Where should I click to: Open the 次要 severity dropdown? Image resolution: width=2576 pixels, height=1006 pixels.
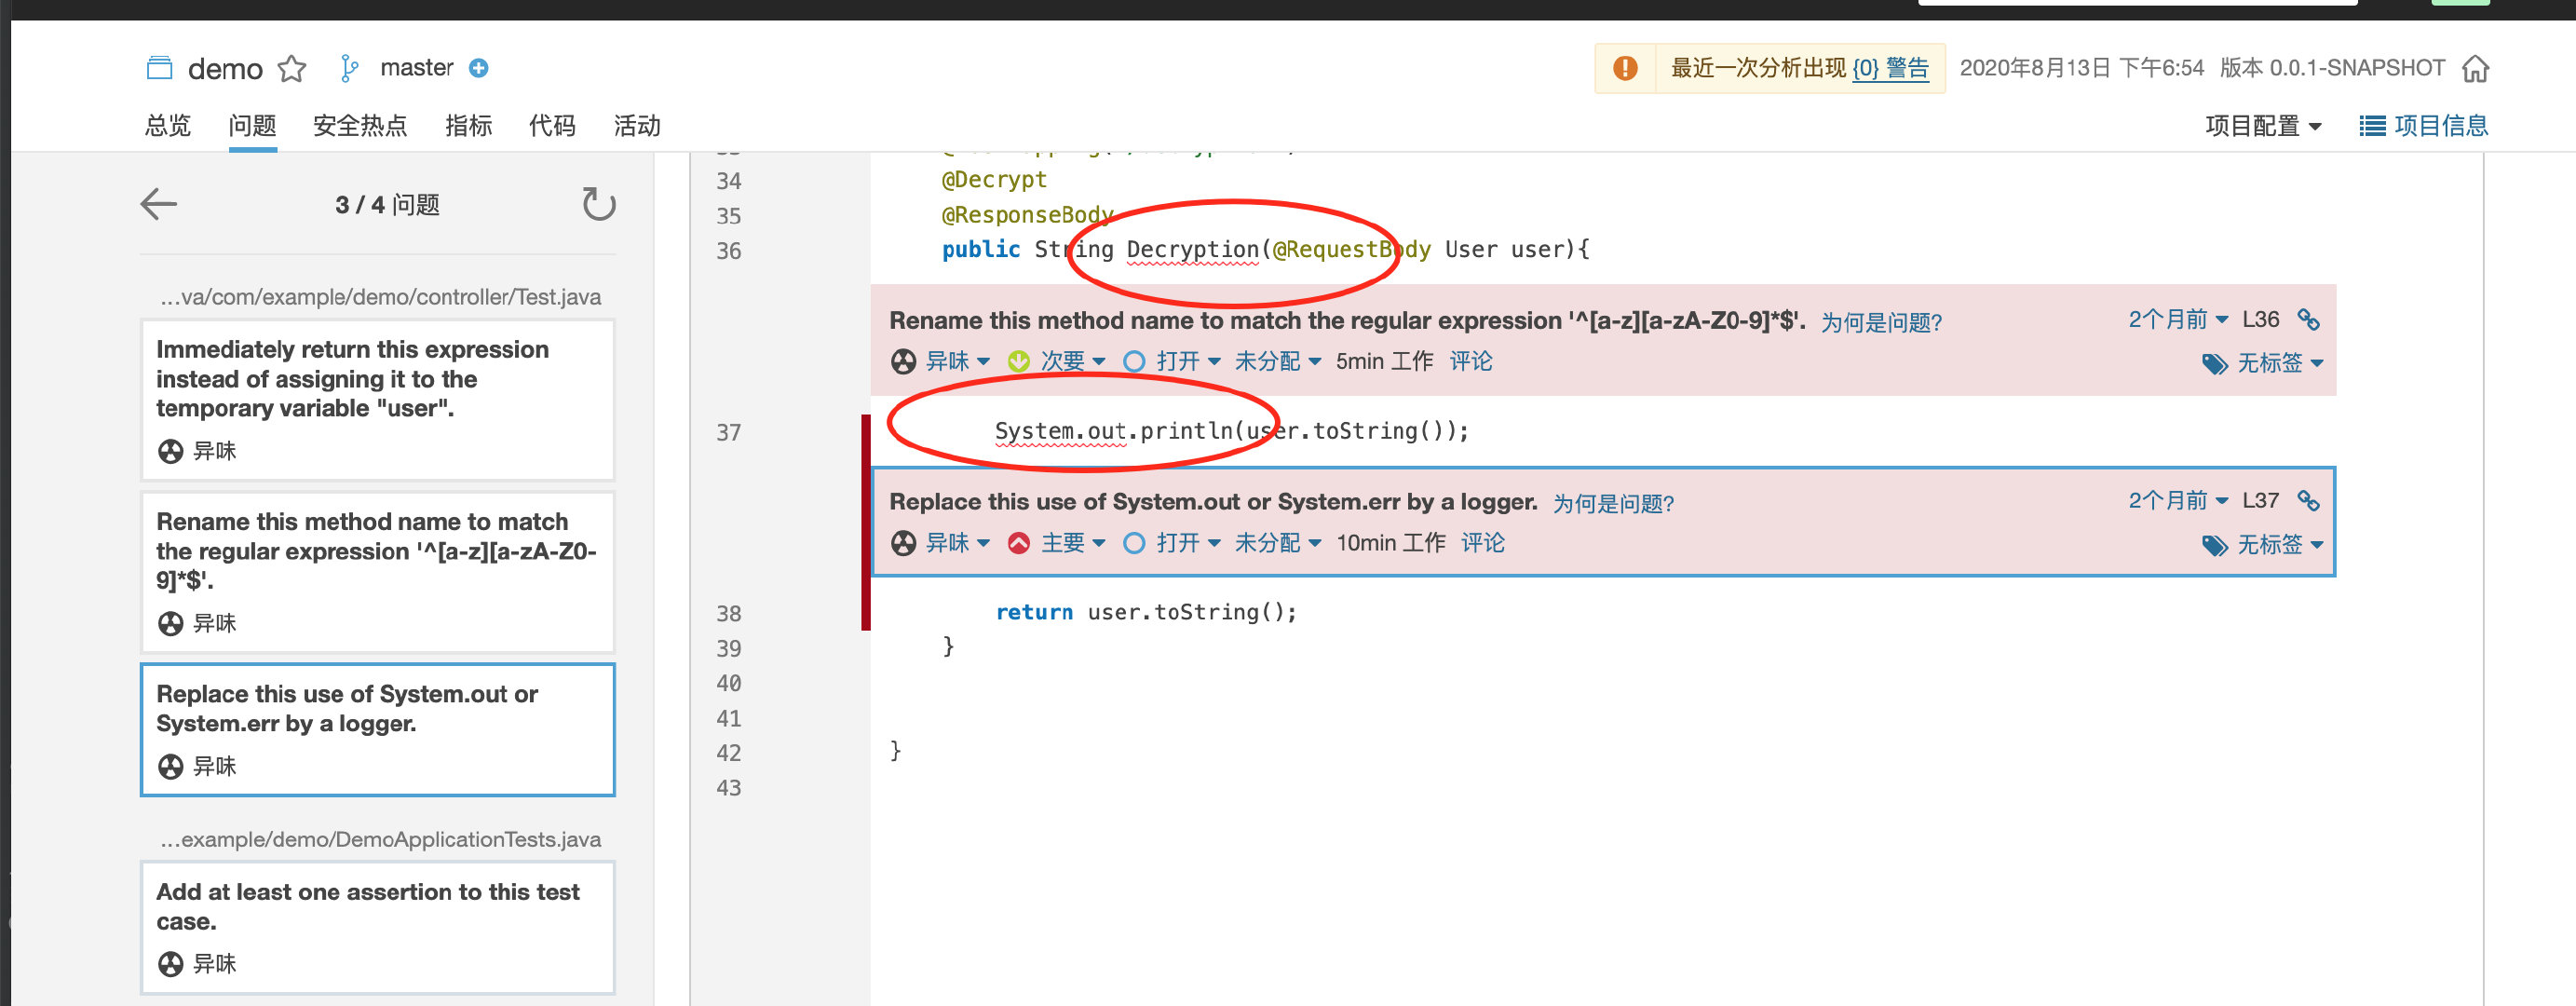coord(1069,362)
